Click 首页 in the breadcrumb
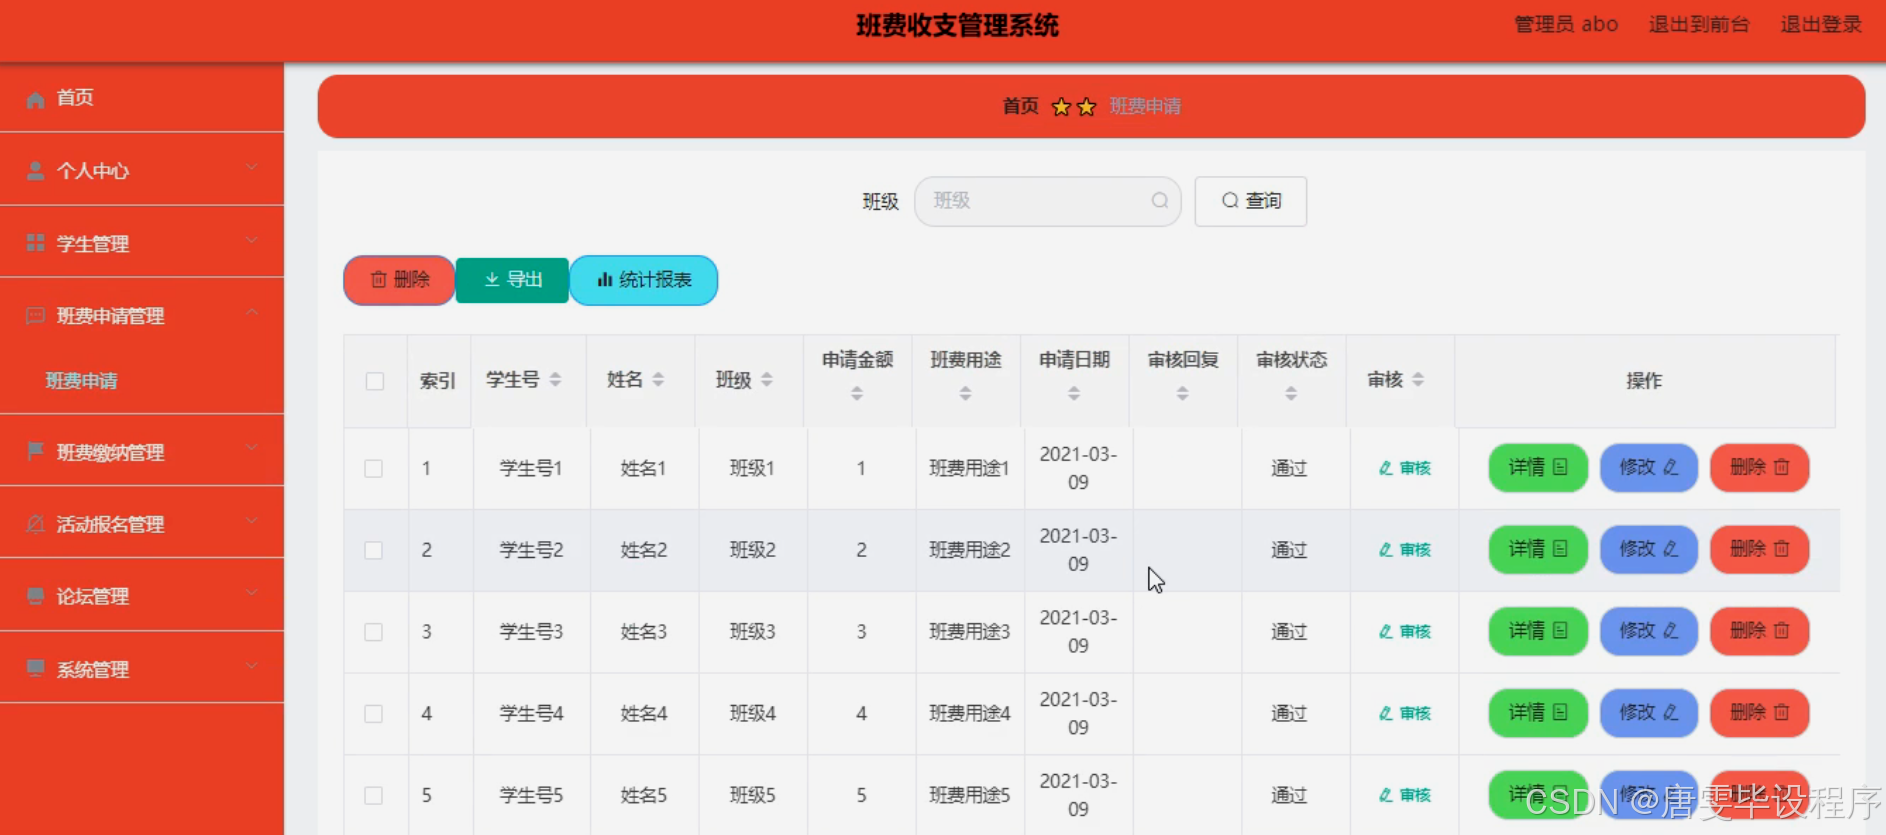The height and width of the screenshot is (835, 1886). pos(1020,106)
